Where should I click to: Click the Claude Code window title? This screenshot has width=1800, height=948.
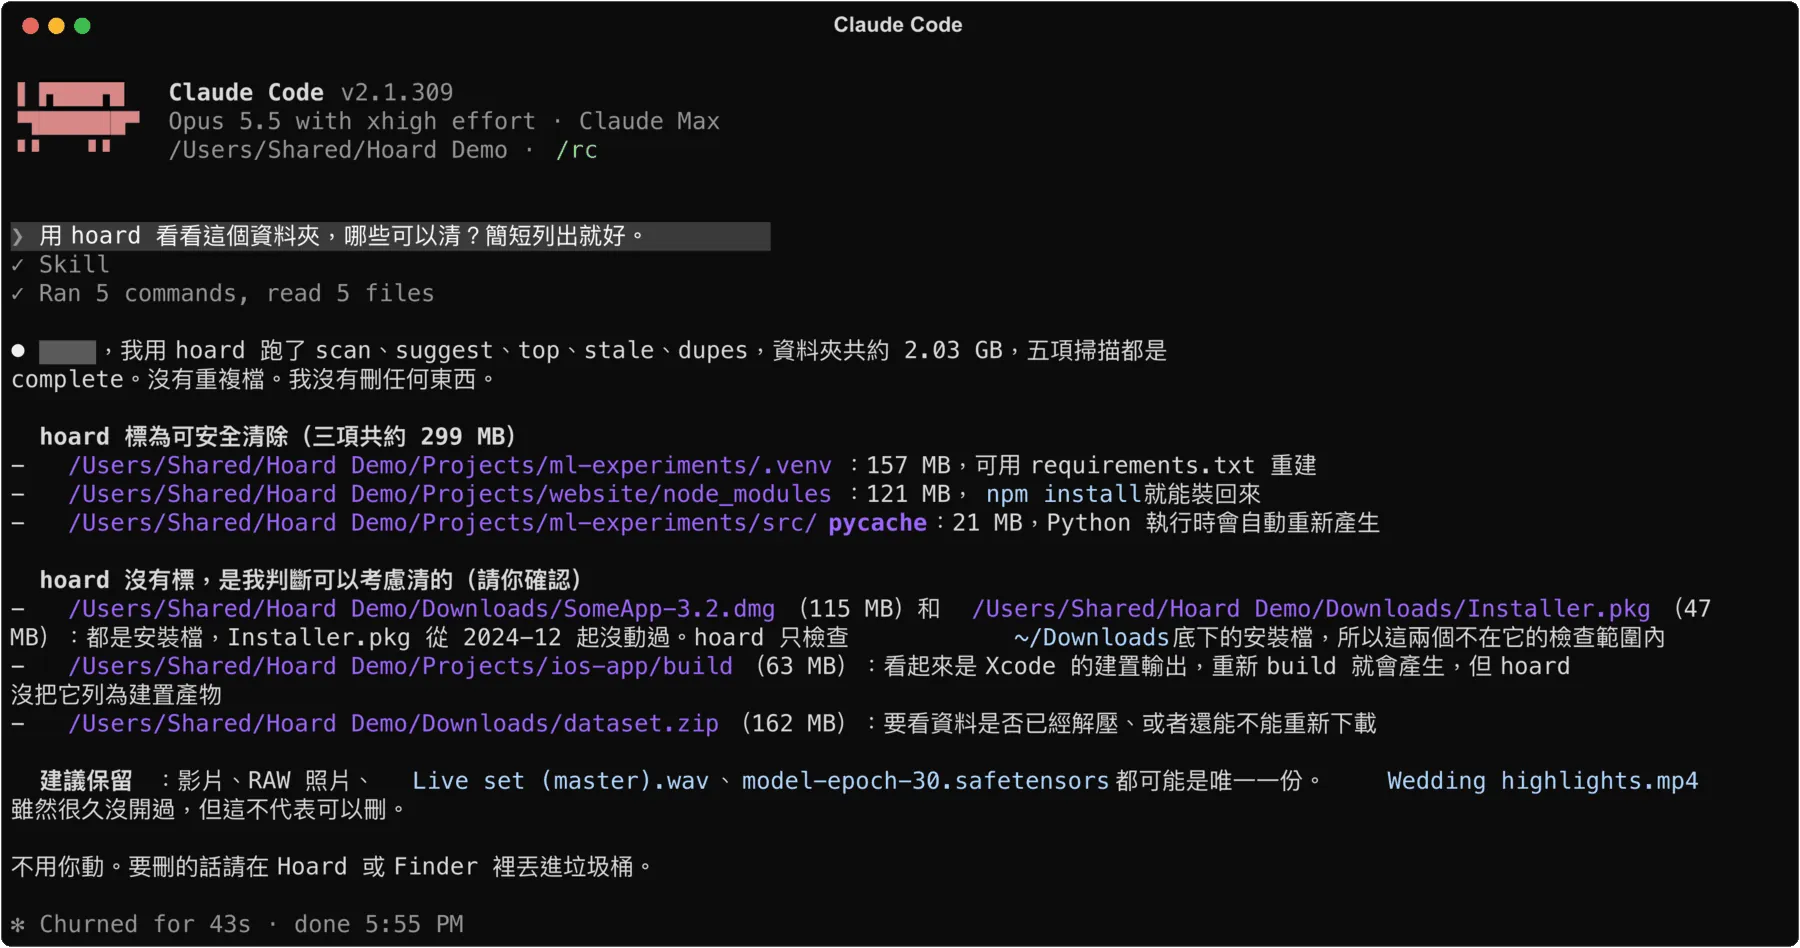[898, 25]
